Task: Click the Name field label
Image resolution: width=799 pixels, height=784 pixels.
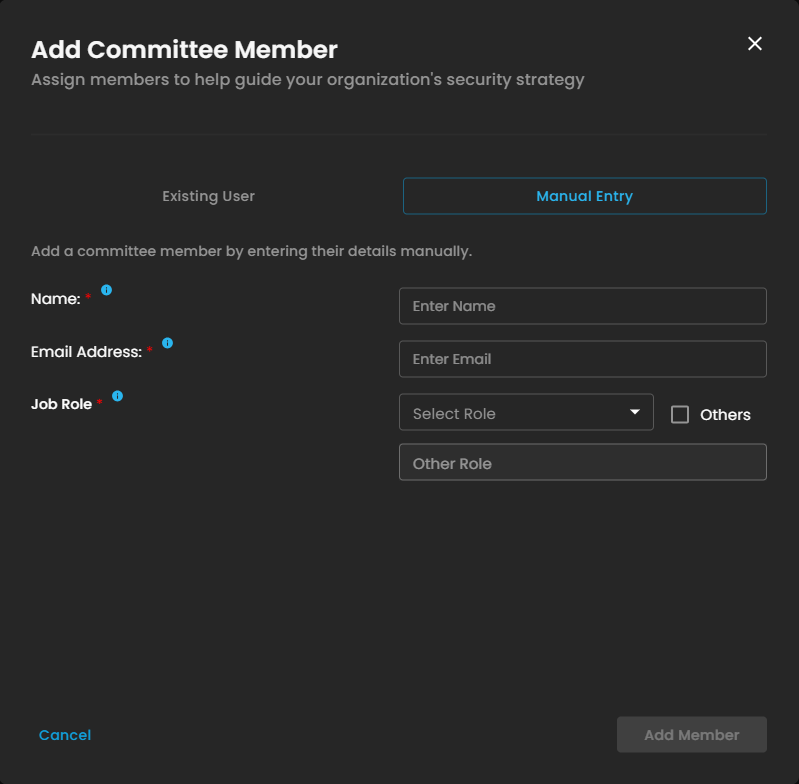Action: click(x=55, y=299)
